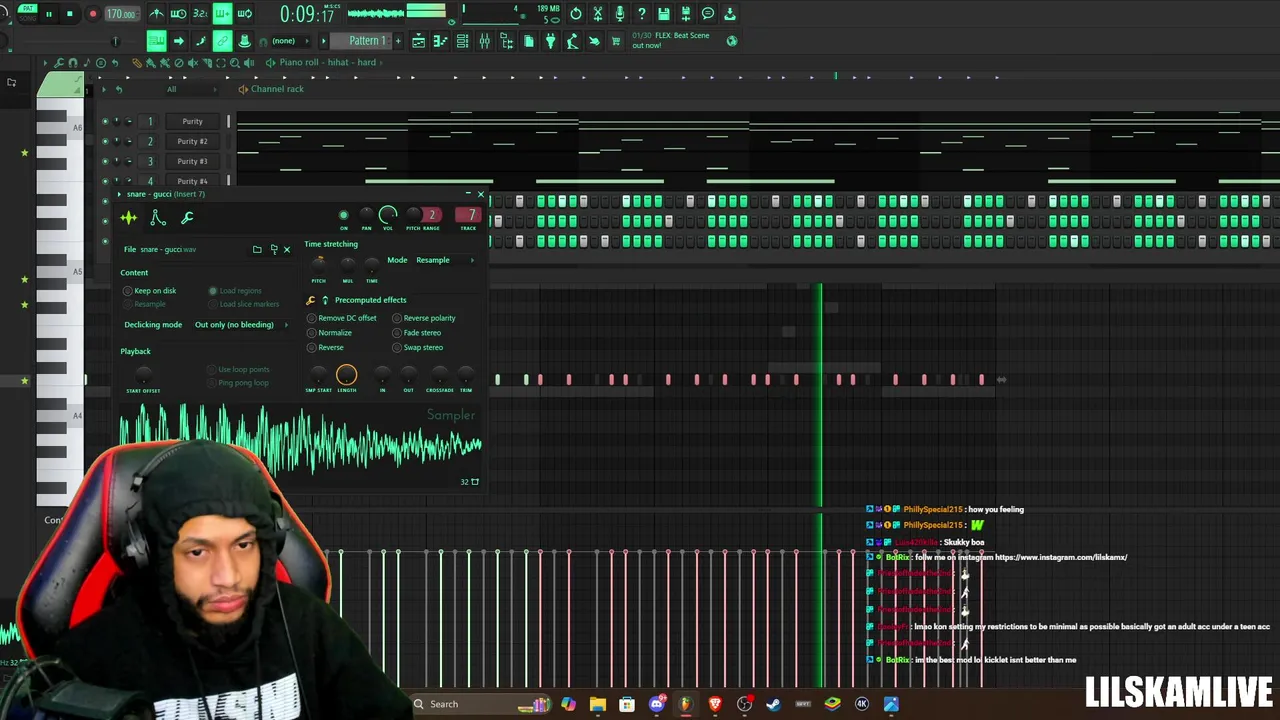Image resolution: width=1280 pixels, height=720 pixels.
Task: Click the pitch RANGE 2 value
Action: tap(432, 214)
